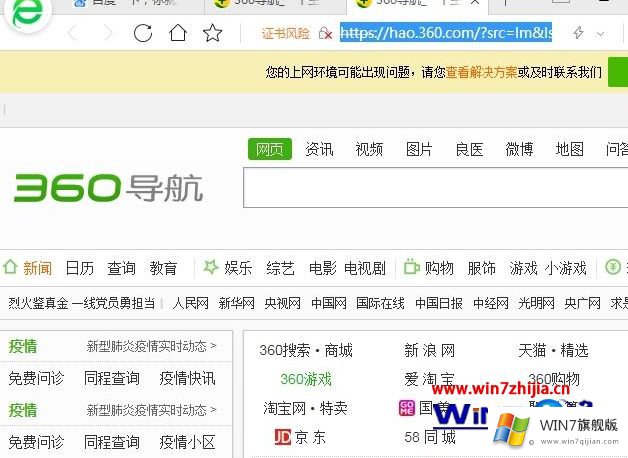Reload the page with the refresh icon
This screenshot has height=458, width=628.
click(143, 33)
